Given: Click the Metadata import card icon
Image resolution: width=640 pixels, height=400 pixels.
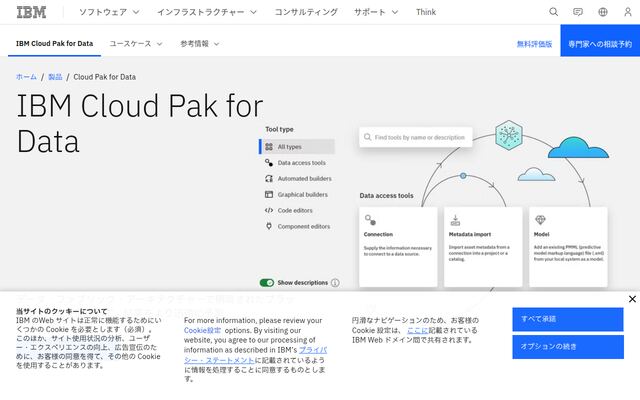Looking at the screenshot, I should coord(455,220).
